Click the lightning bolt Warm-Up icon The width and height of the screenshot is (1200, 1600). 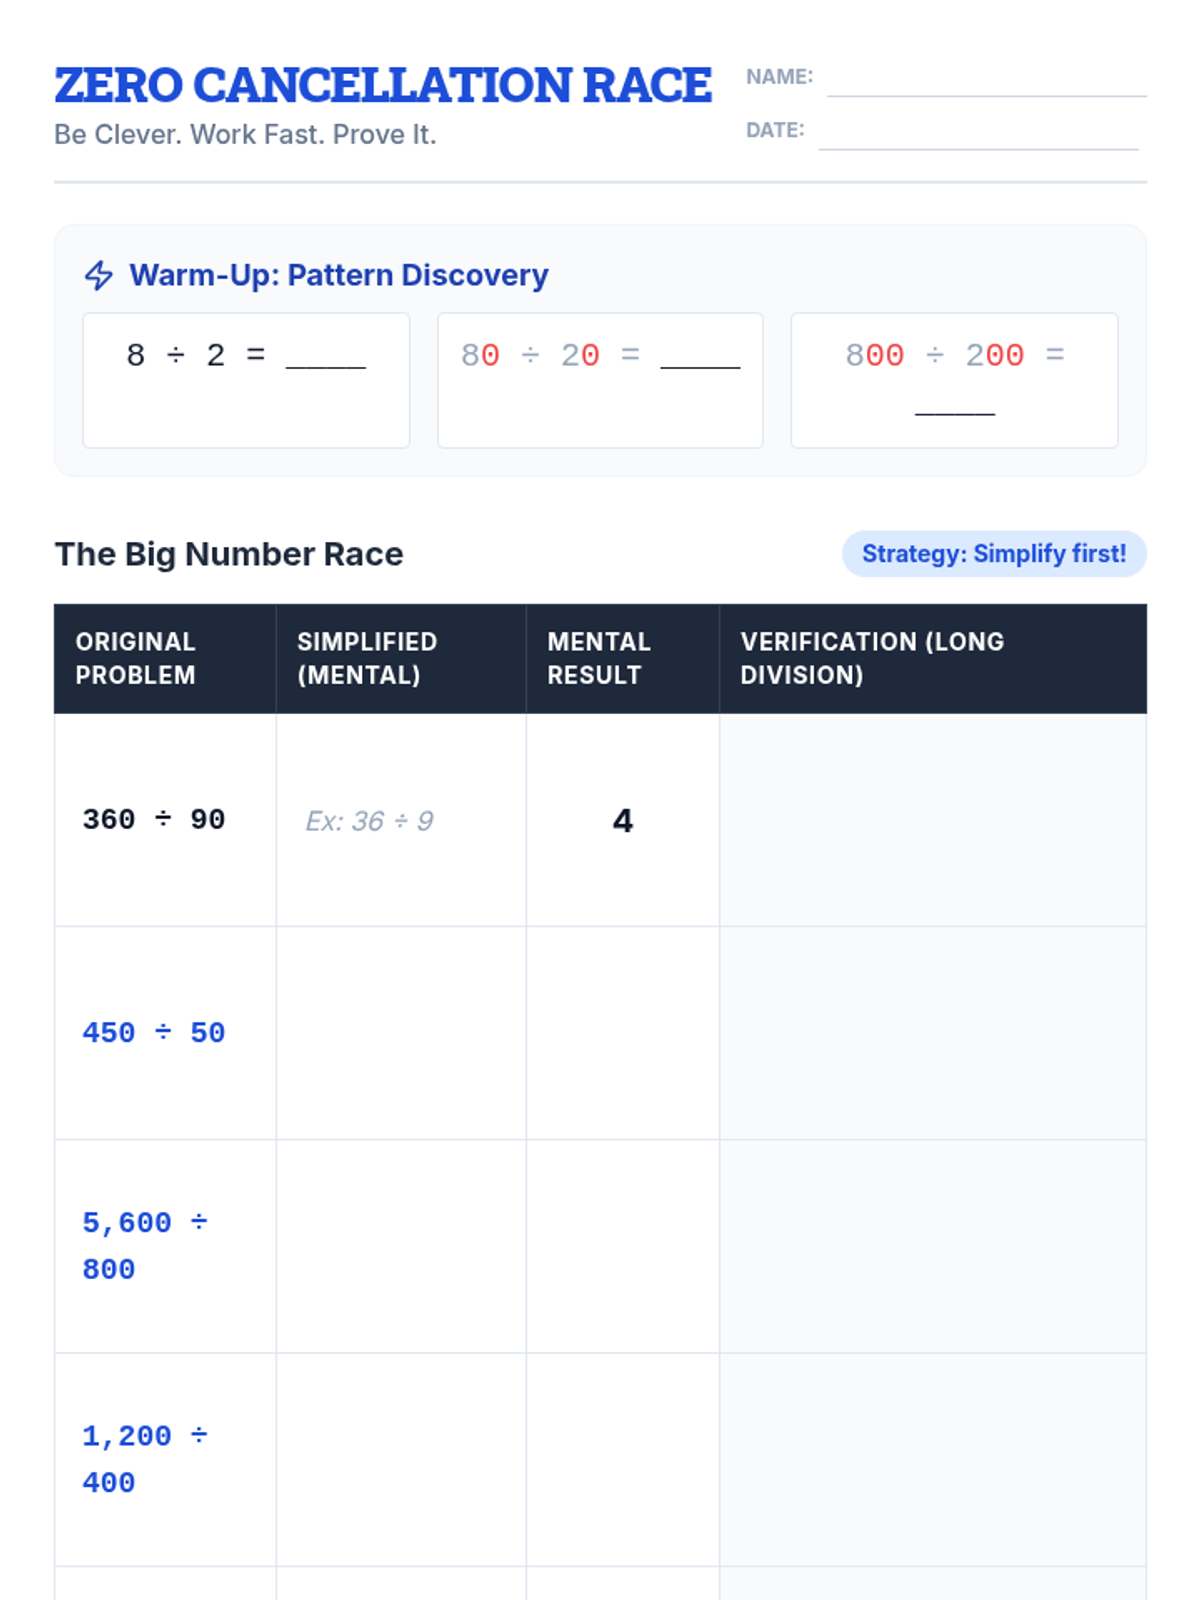point(99,275)
